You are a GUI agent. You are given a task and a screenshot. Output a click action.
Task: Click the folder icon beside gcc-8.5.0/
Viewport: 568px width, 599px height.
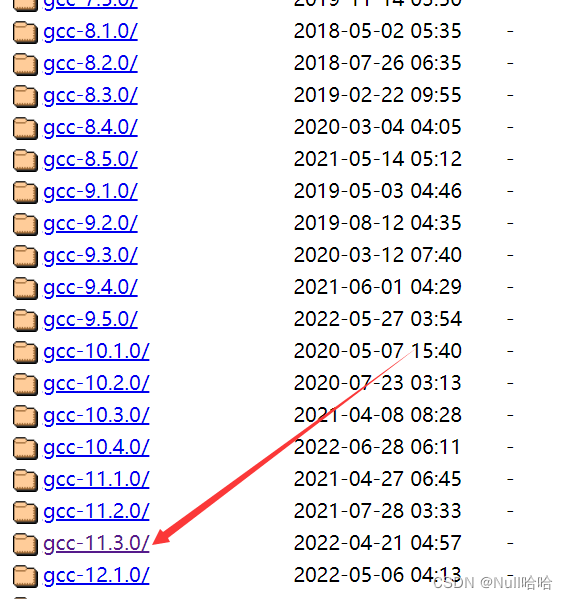25,161
